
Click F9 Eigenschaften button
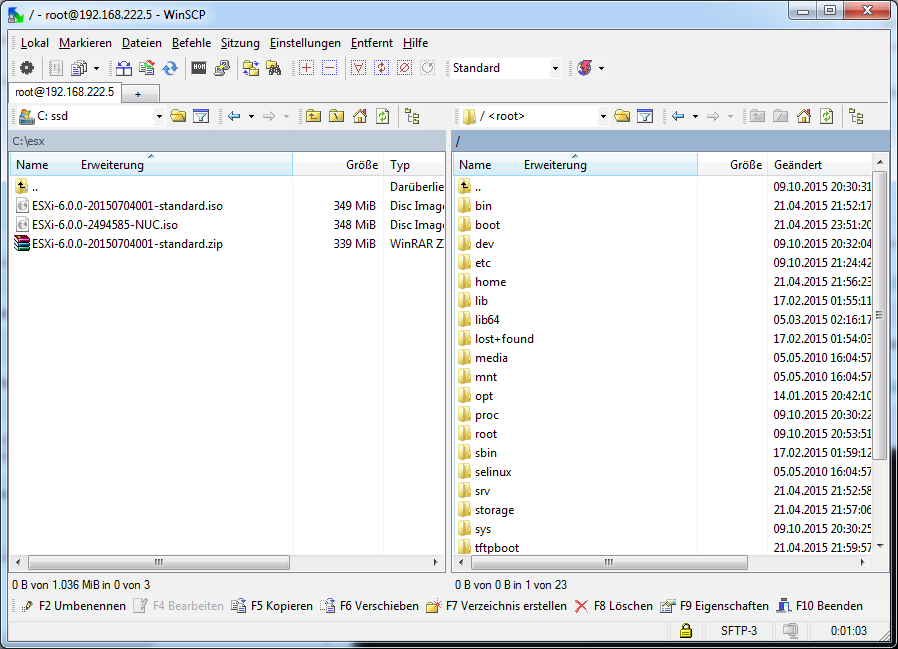pos(714,606)
